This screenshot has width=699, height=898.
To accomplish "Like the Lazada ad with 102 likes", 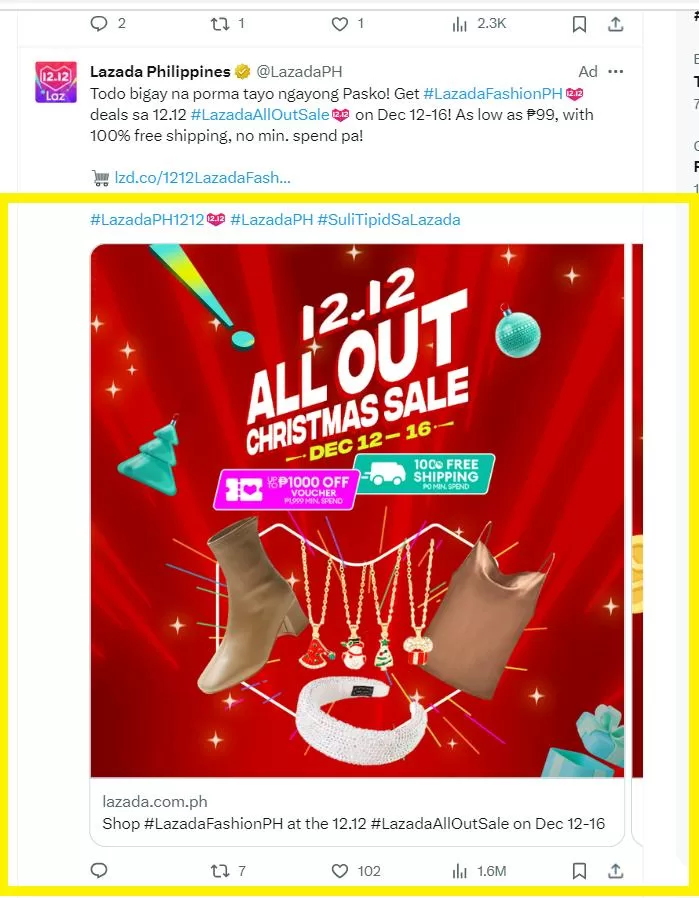I will coord(340,871).
